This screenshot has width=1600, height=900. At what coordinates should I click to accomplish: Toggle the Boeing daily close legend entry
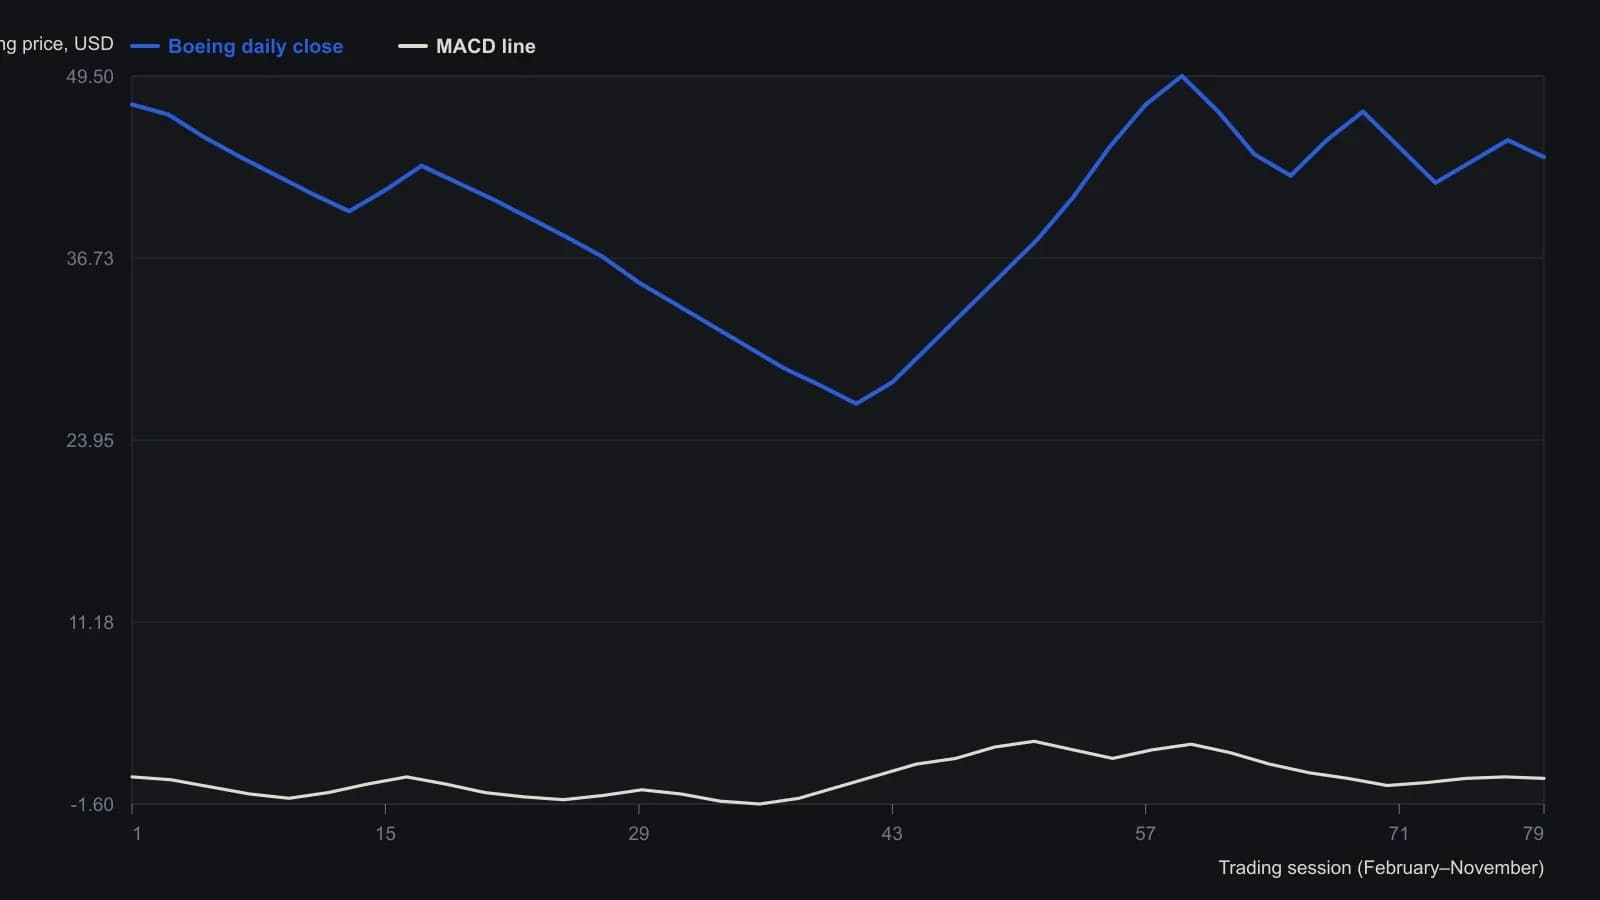coord(237,46)
